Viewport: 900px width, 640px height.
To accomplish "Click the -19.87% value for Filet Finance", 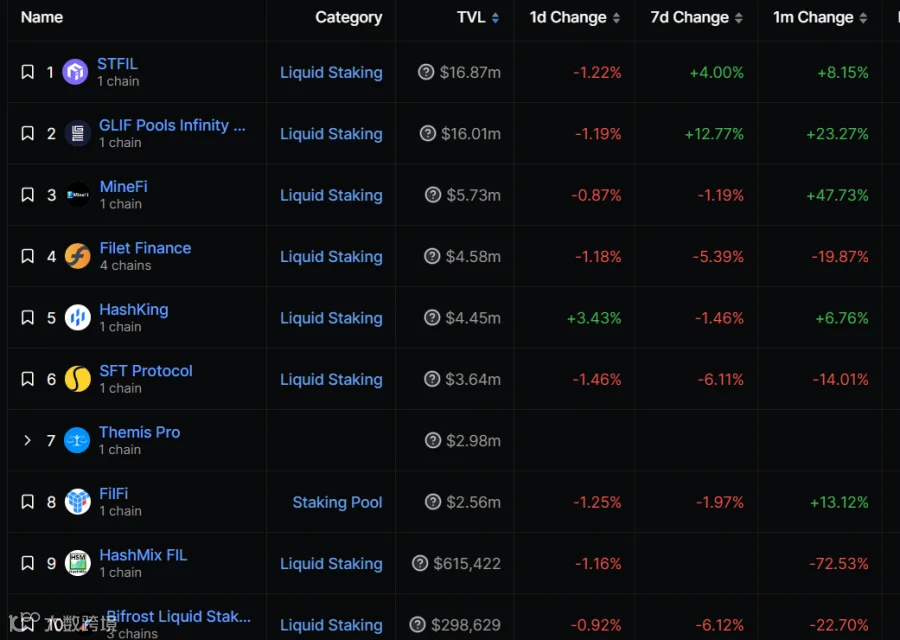I will 840,257.
